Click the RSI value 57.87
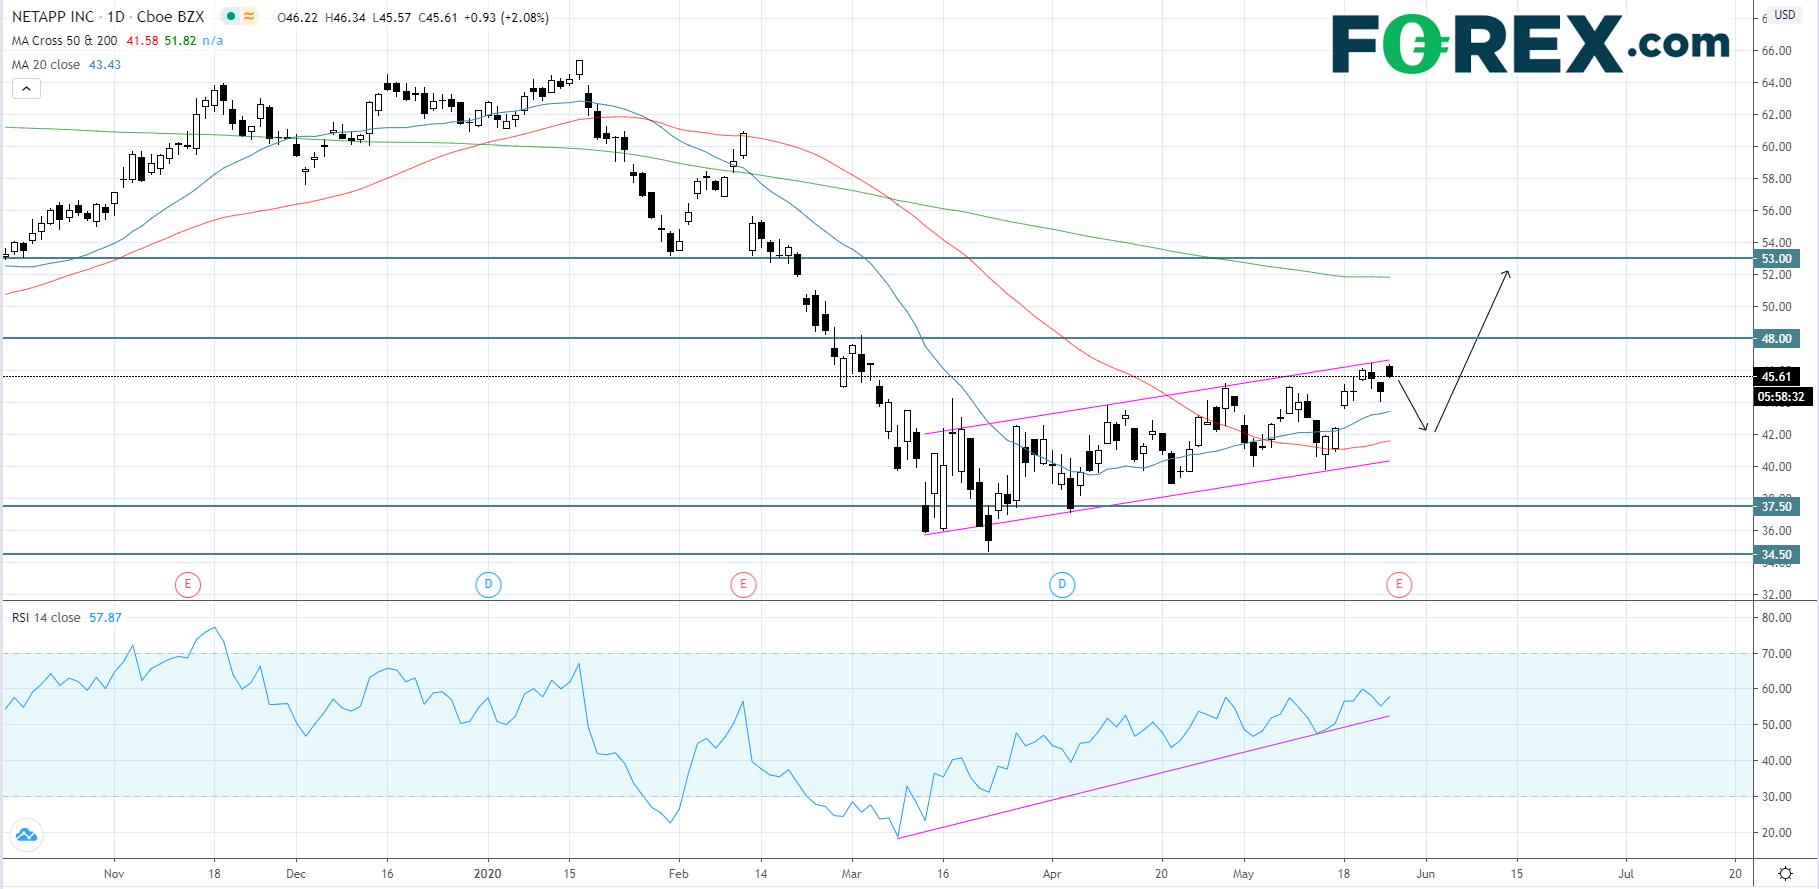 click(105, 618)
